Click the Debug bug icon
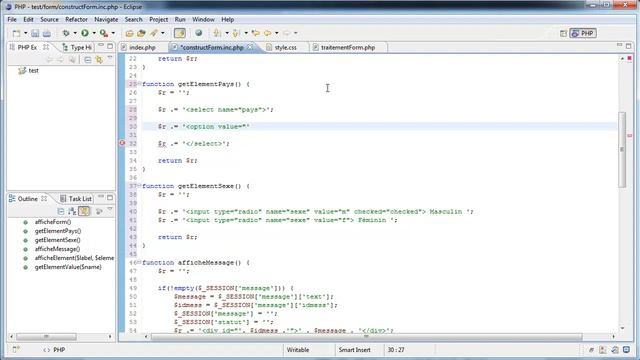The height and width of the screenshot is (360, 640). [66, 33]
